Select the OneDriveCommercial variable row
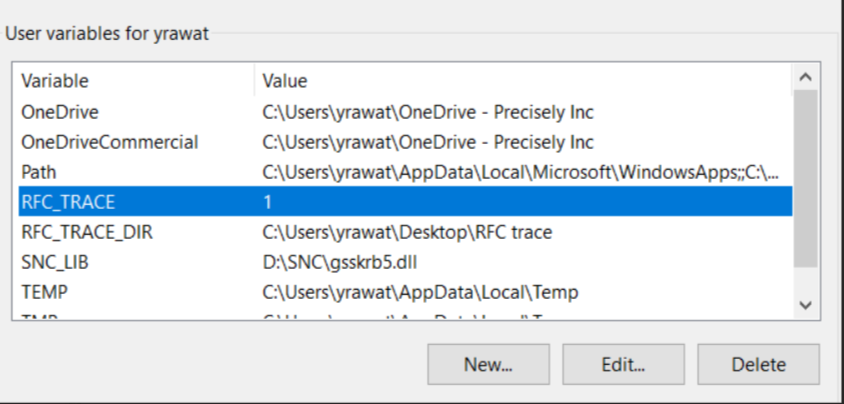 [109, 142]
